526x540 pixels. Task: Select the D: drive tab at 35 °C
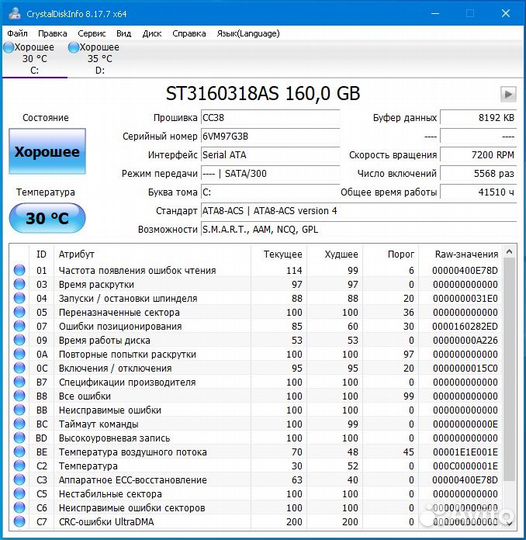click(95, 59)
